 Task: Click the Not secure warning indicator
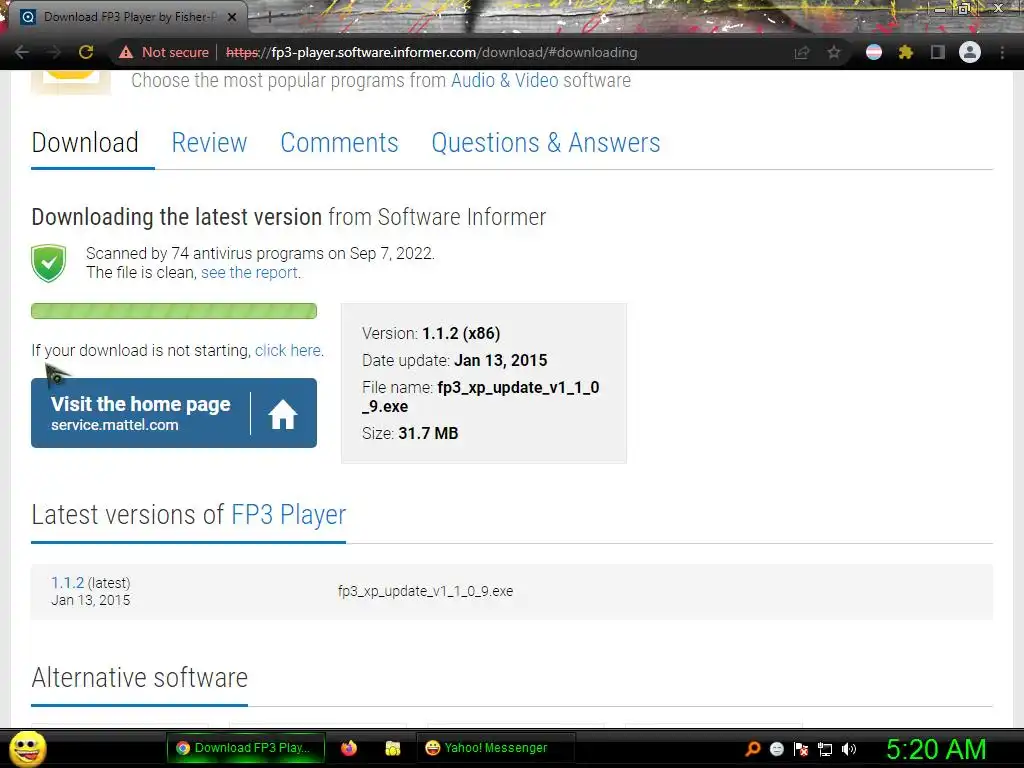coord(164,52)
